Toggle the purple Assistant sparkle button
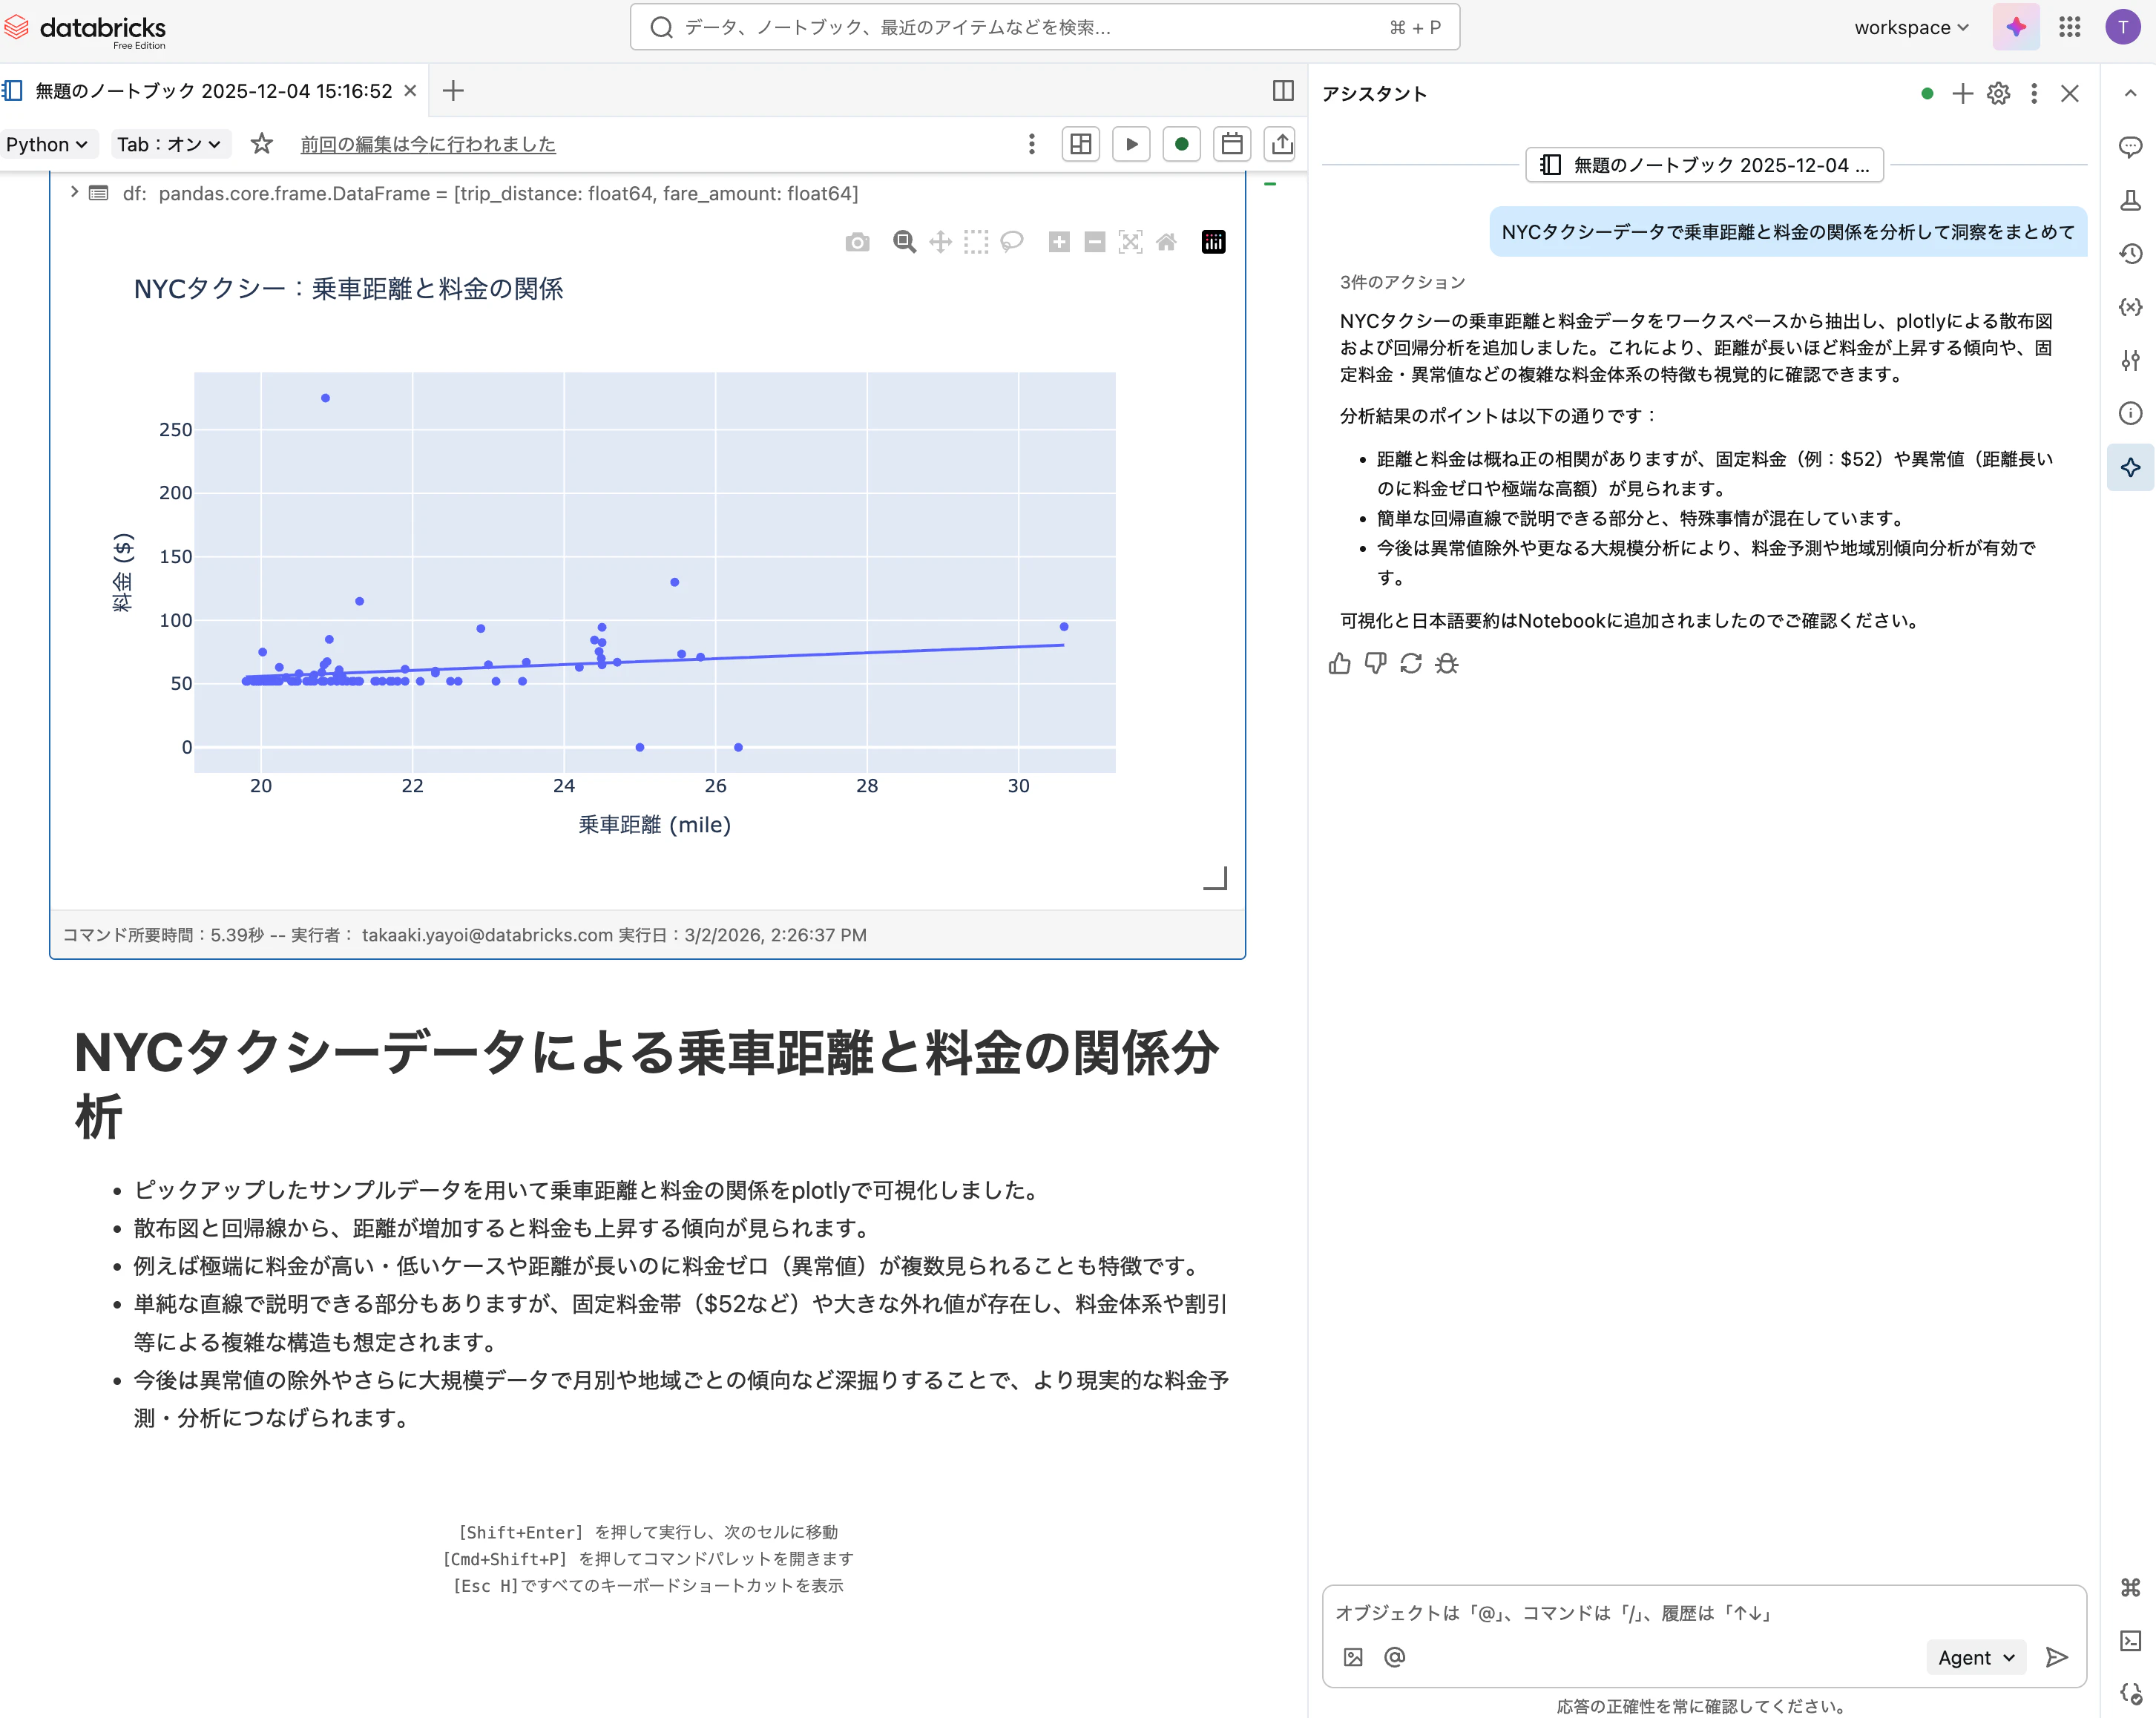Viewport: 2156px width, 1718px height. pyautogui.click(x=2016, y=27)
